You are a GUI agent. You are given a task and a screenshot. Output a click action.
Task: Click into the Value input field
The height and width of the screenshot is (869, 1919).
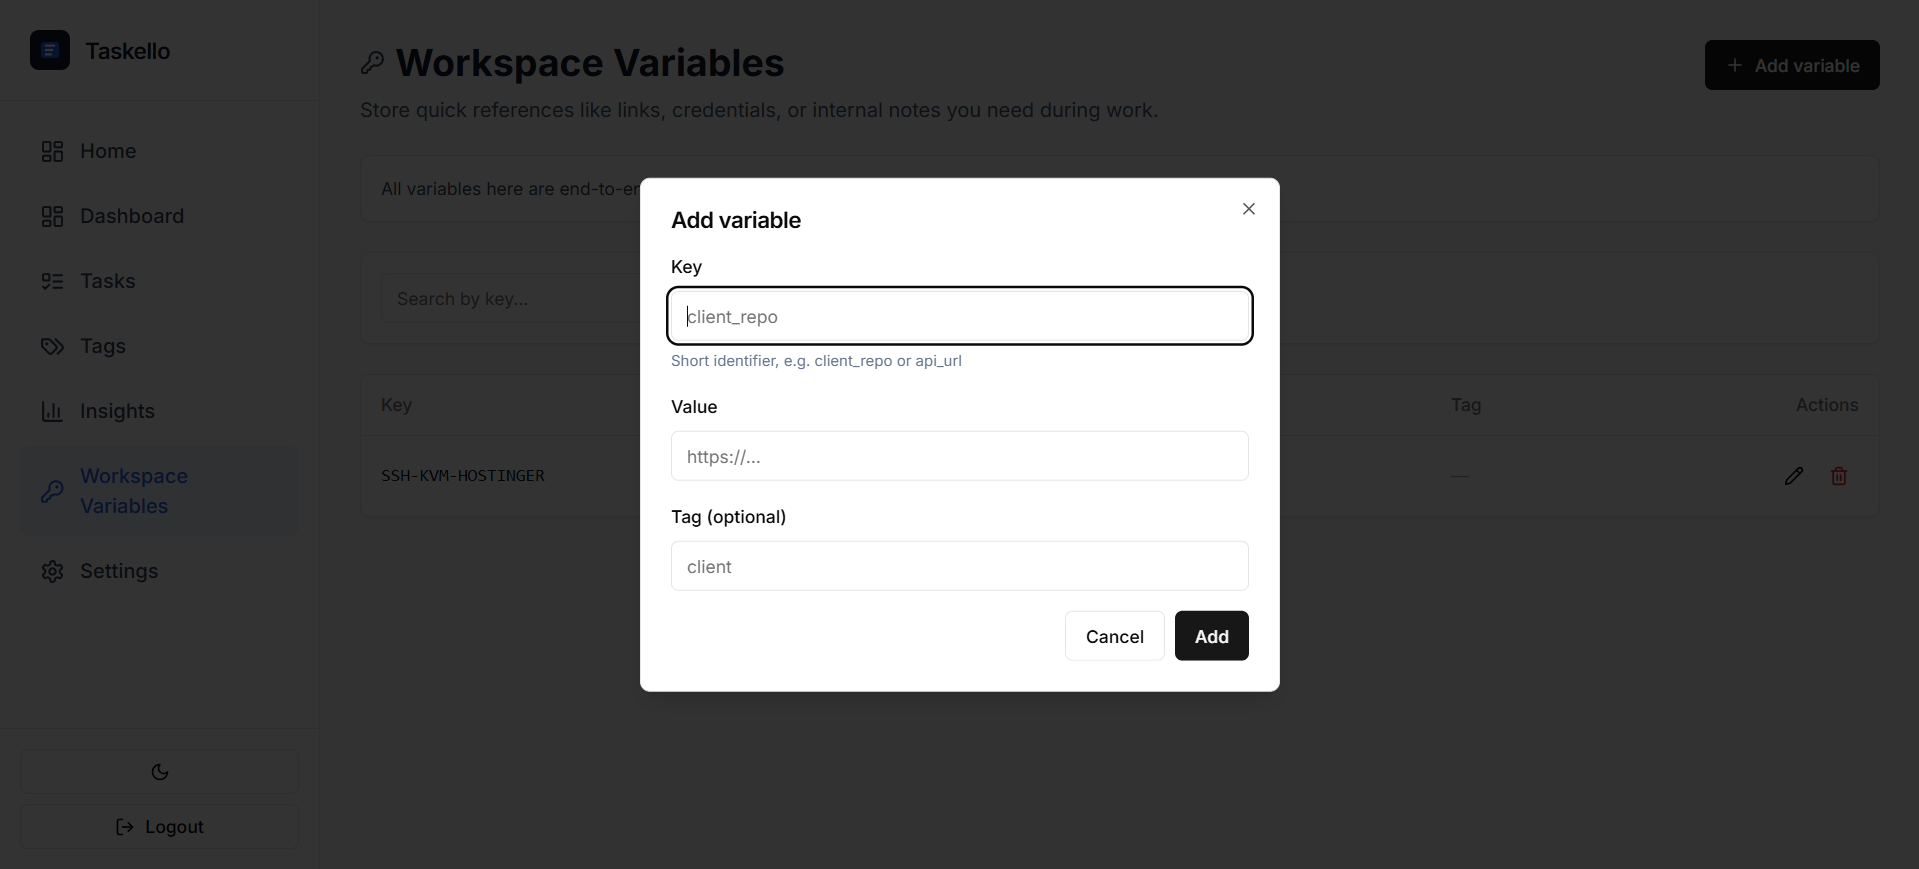click(959, 456)
